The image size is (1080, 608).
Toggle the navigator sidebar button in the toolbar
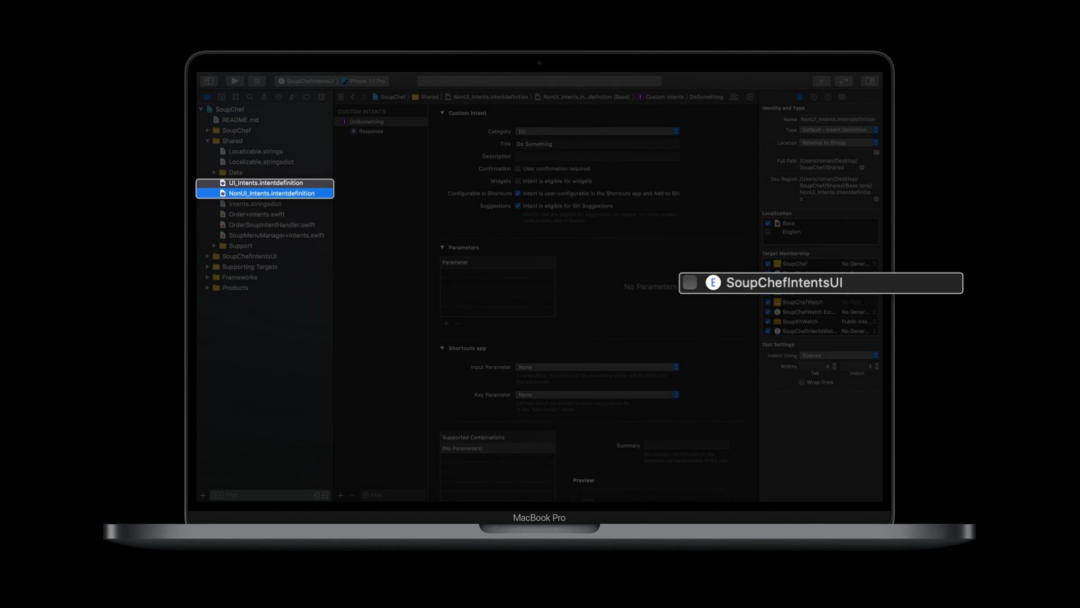point(209,81)
